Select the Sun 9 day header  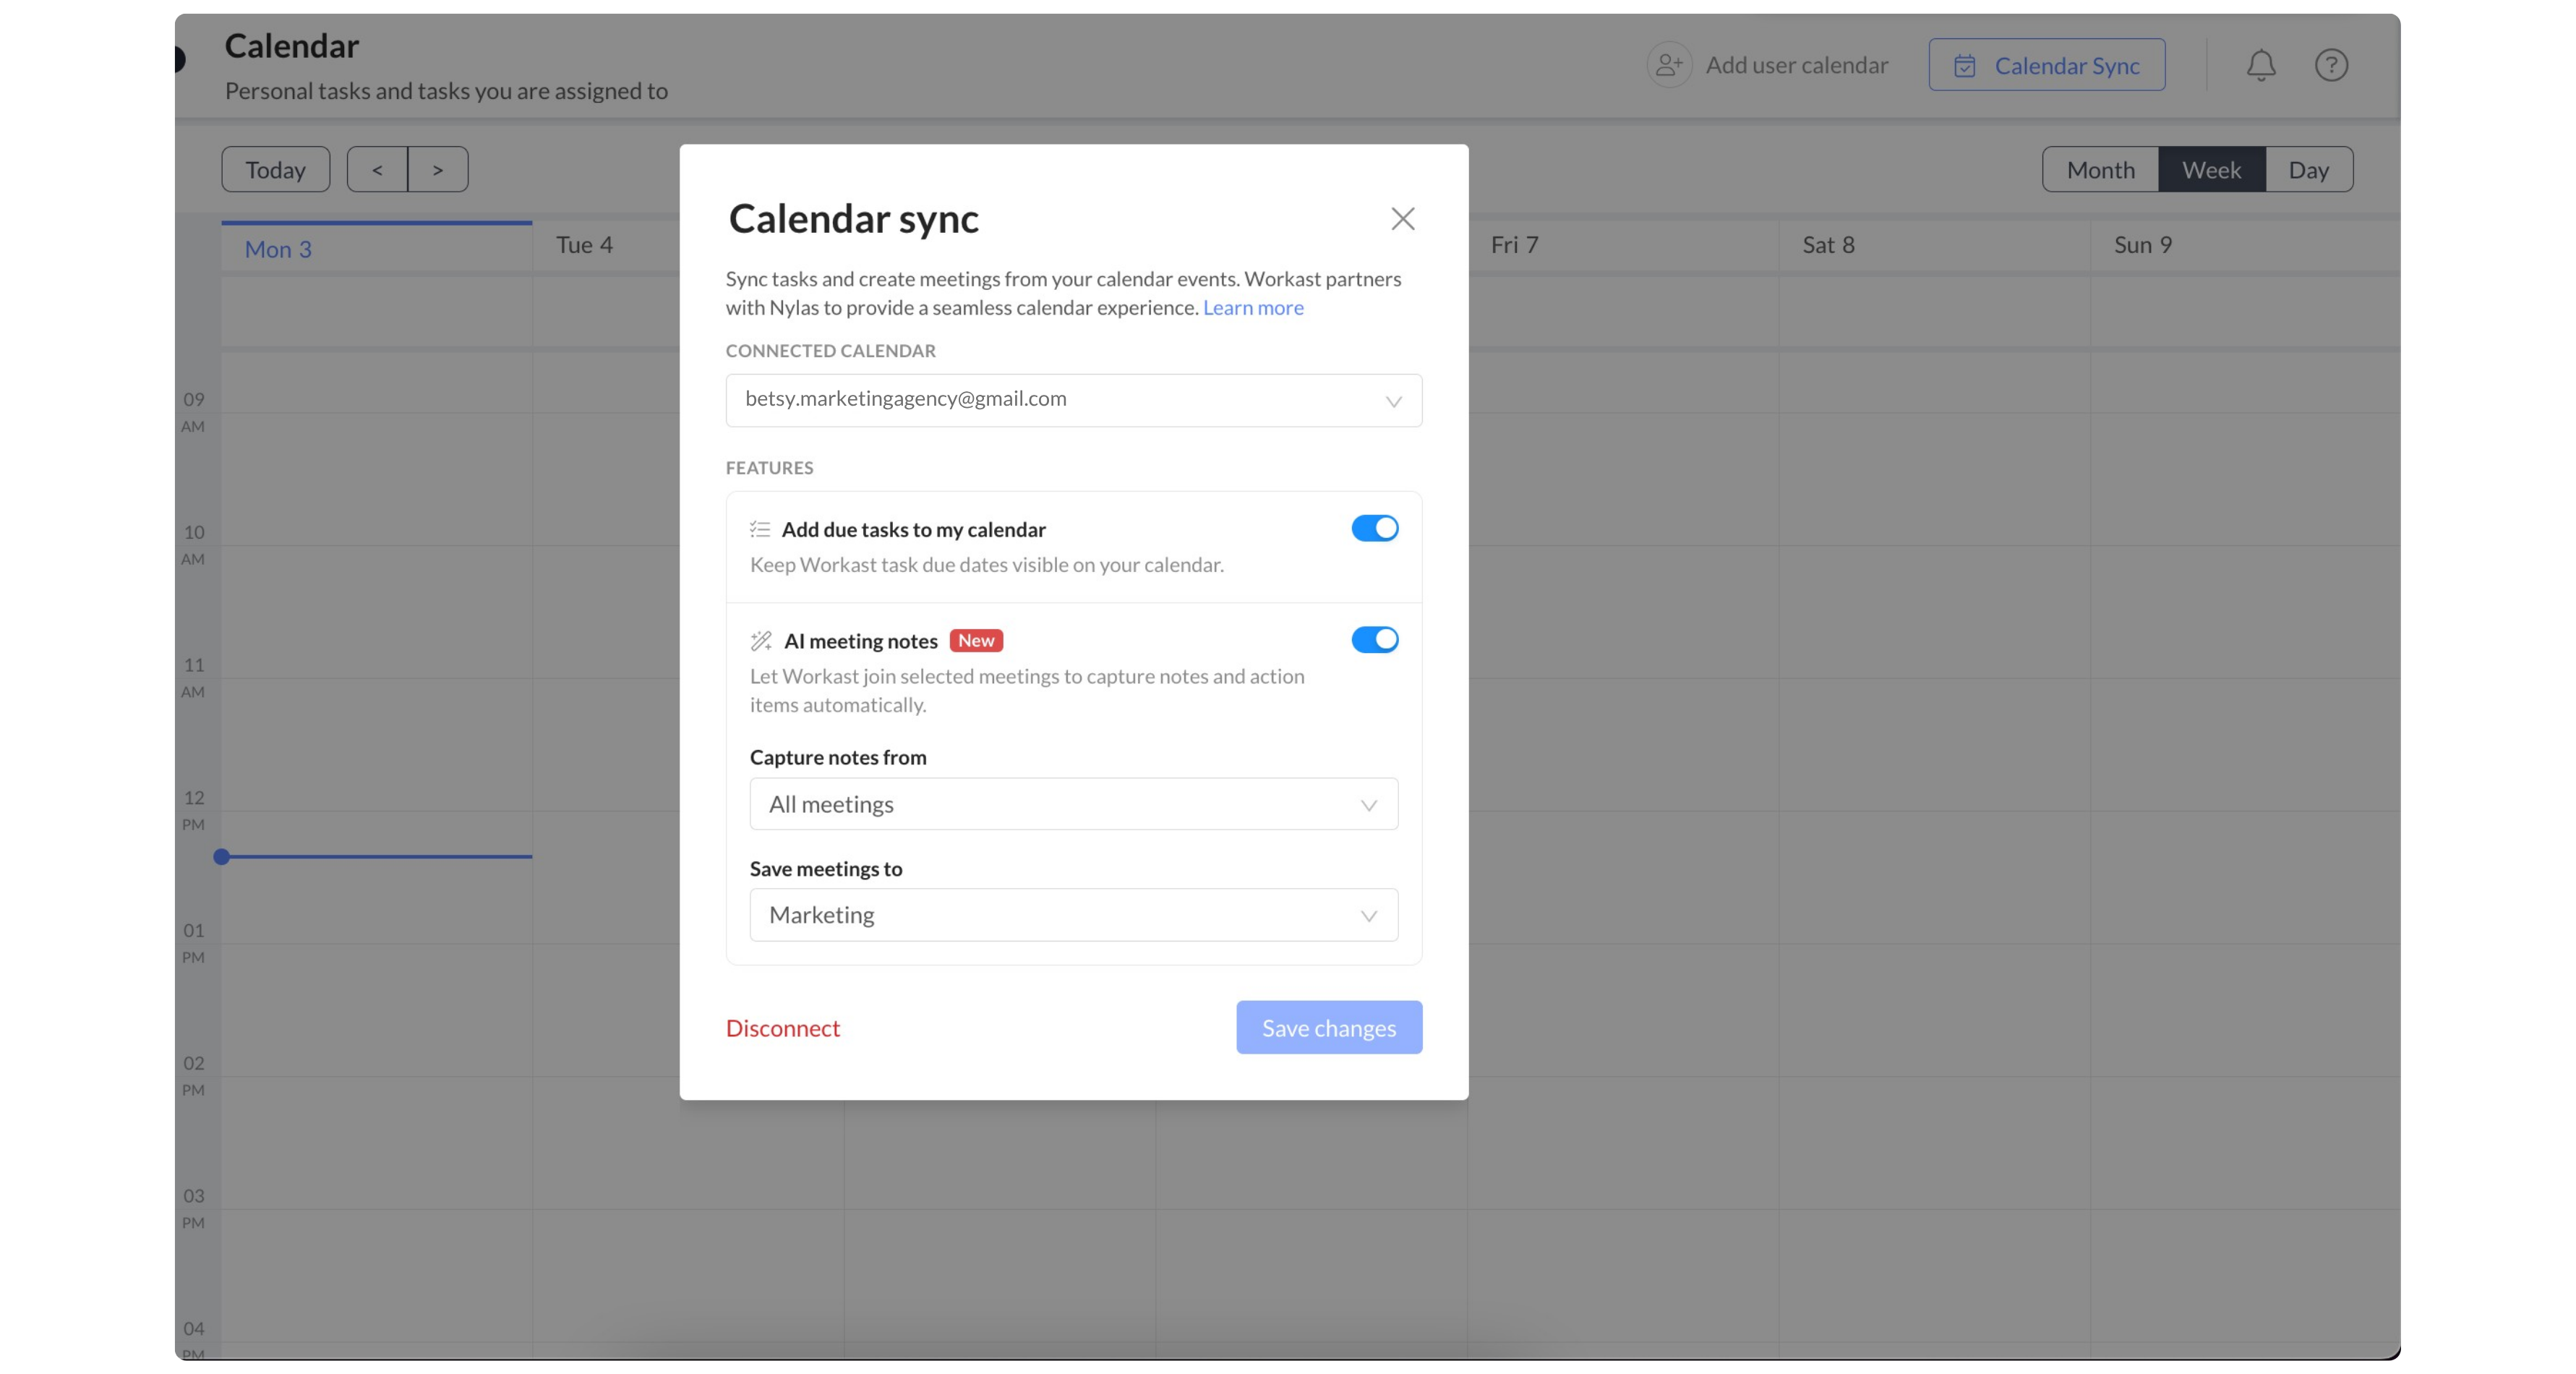[x=2142, y=245]
